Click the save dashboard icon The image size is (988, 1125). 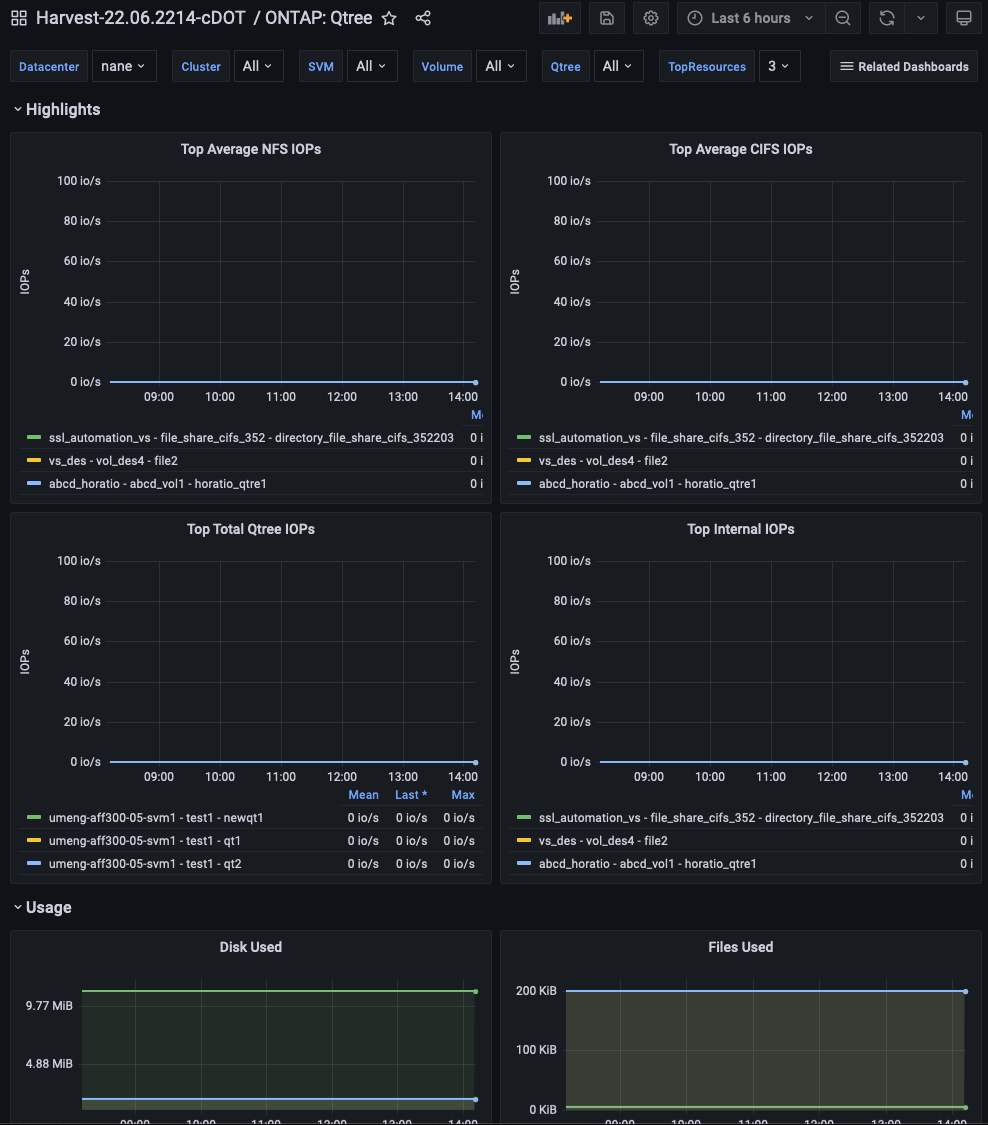pyautogui.click(x=605, y=18)
